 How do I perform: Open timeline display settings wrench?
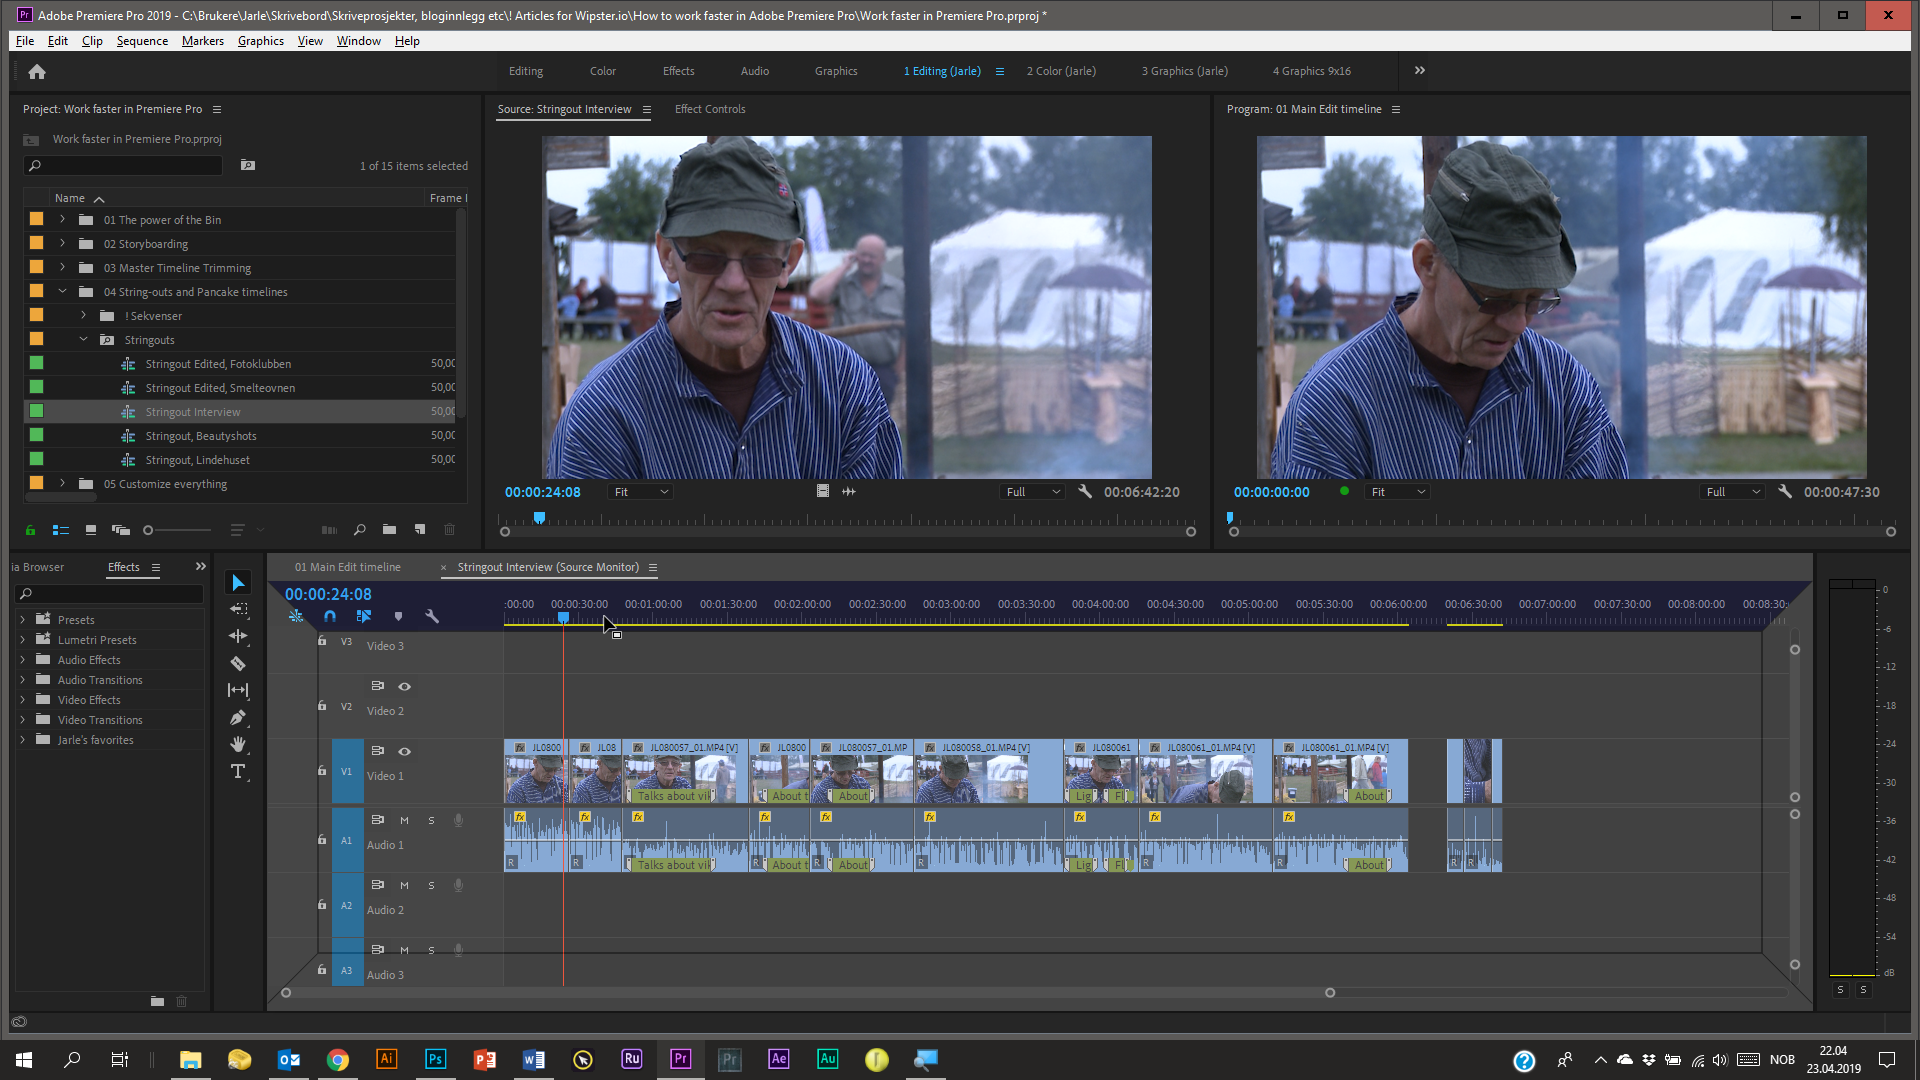click(x=432, y=617)
